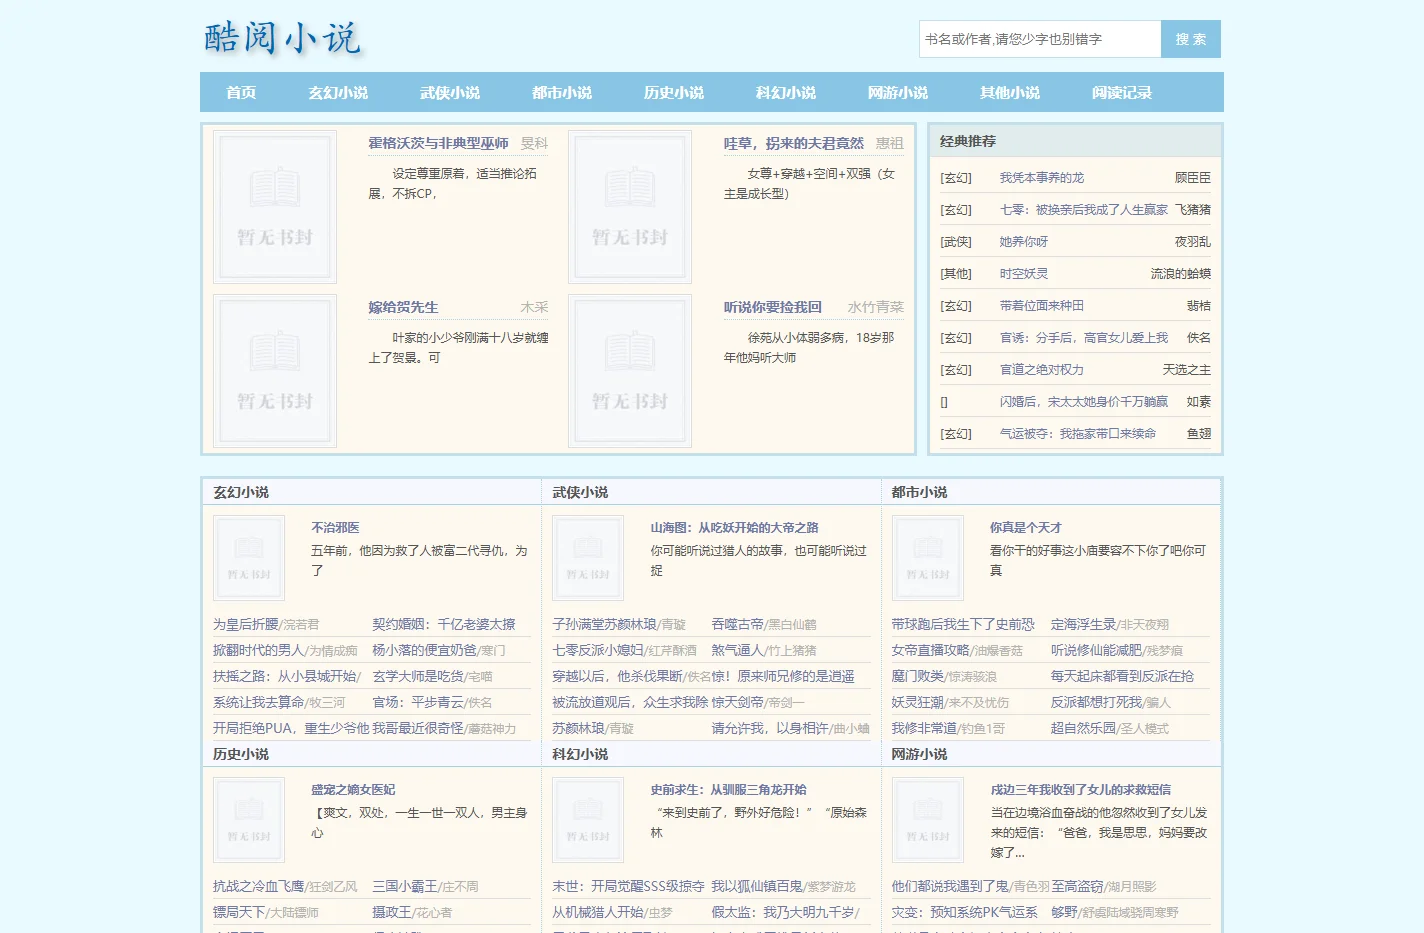The width and height of the screenshot is (1424, 933).
Task: Open the 首页 navigation tab
Action: (241, 92)
